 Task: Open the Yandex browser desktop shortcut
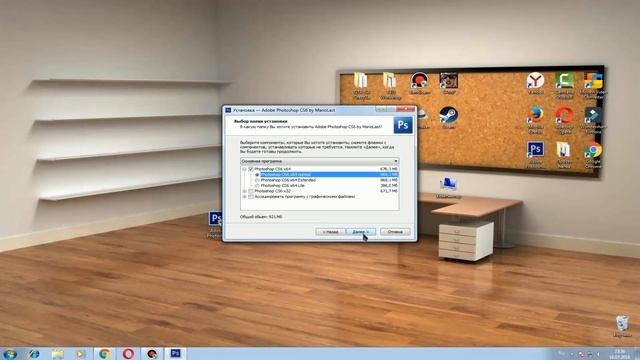(535, 84)
